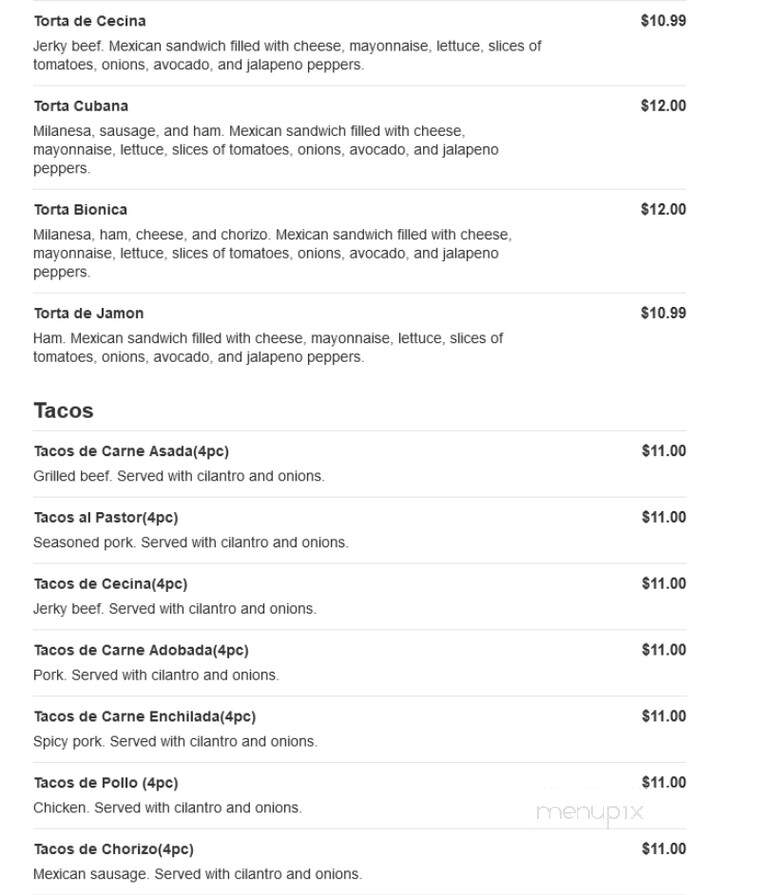Click Torta Bionica's $12.00 price
The height and width of the screenshot is (895, 769).
coord(663,209)
